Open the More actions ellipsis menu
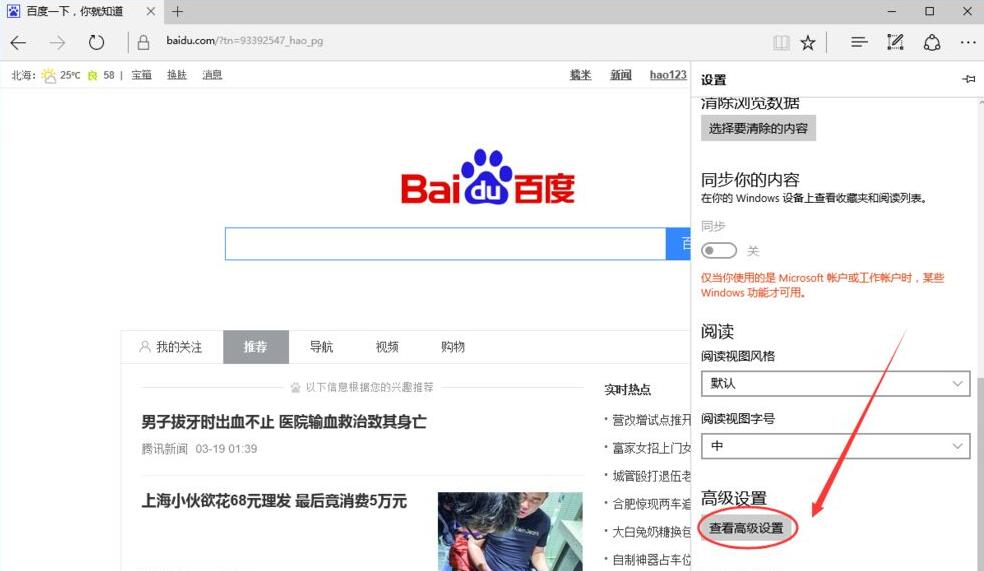The width and height of the screenshot is (984, 571). click(x=968, y=43)
